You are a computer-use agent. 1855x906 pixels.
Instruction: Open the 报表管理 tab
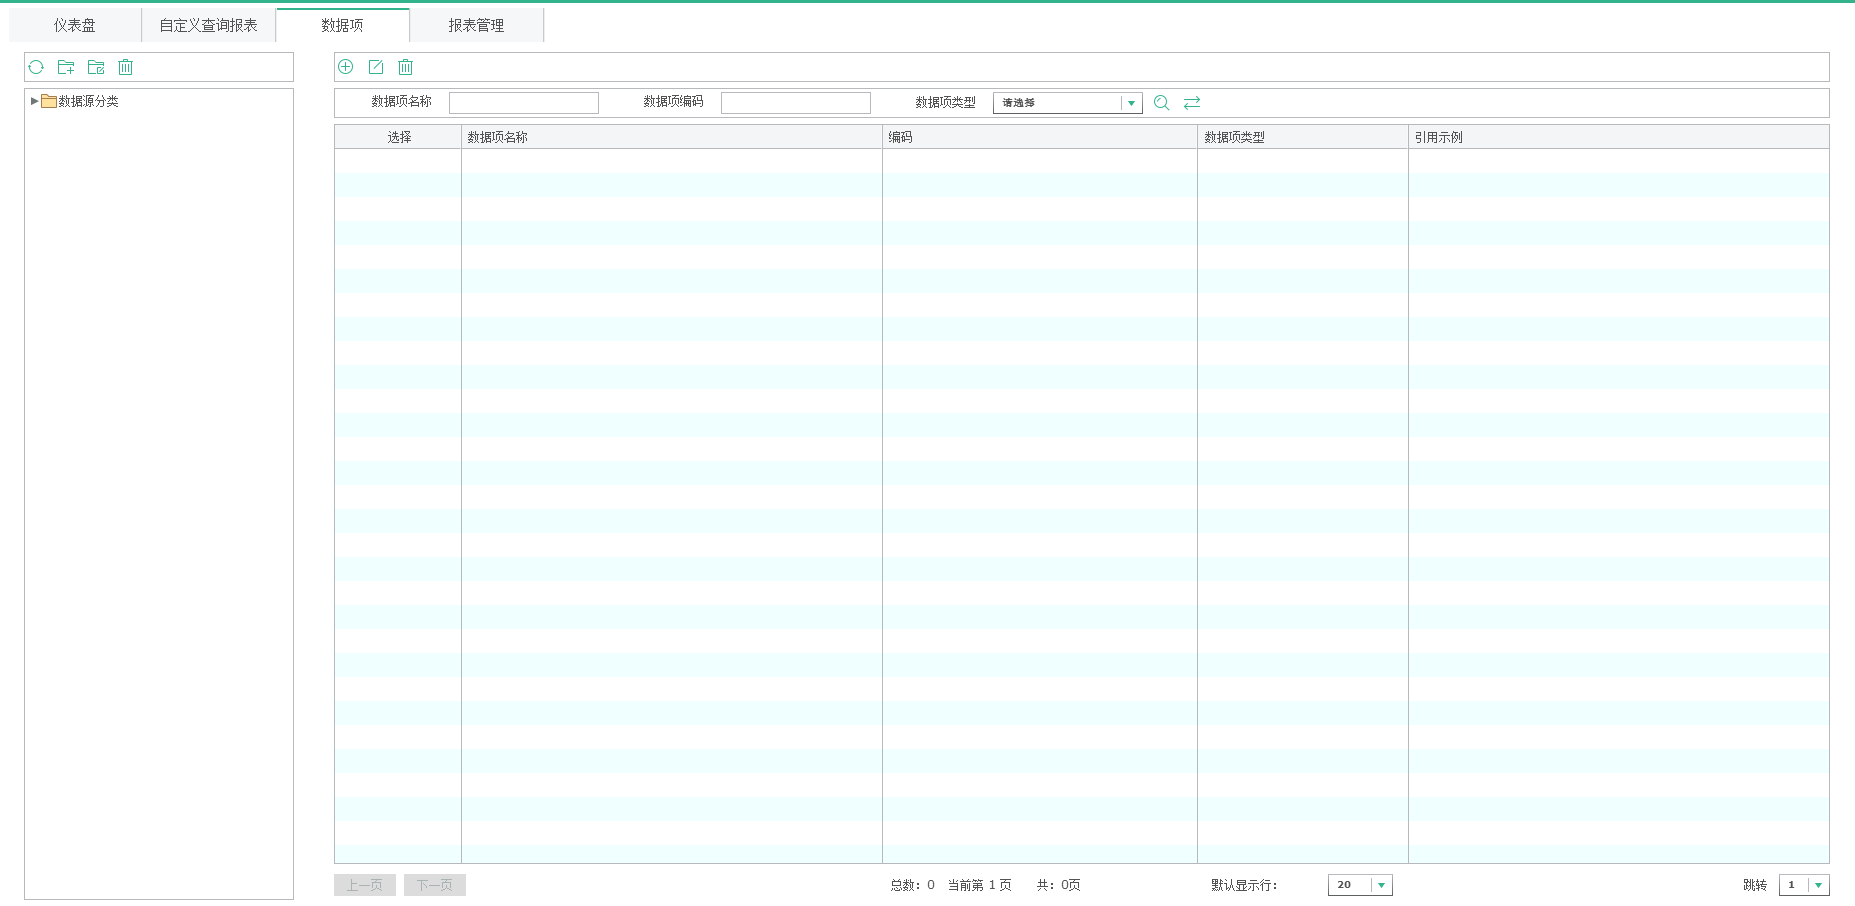476,25
